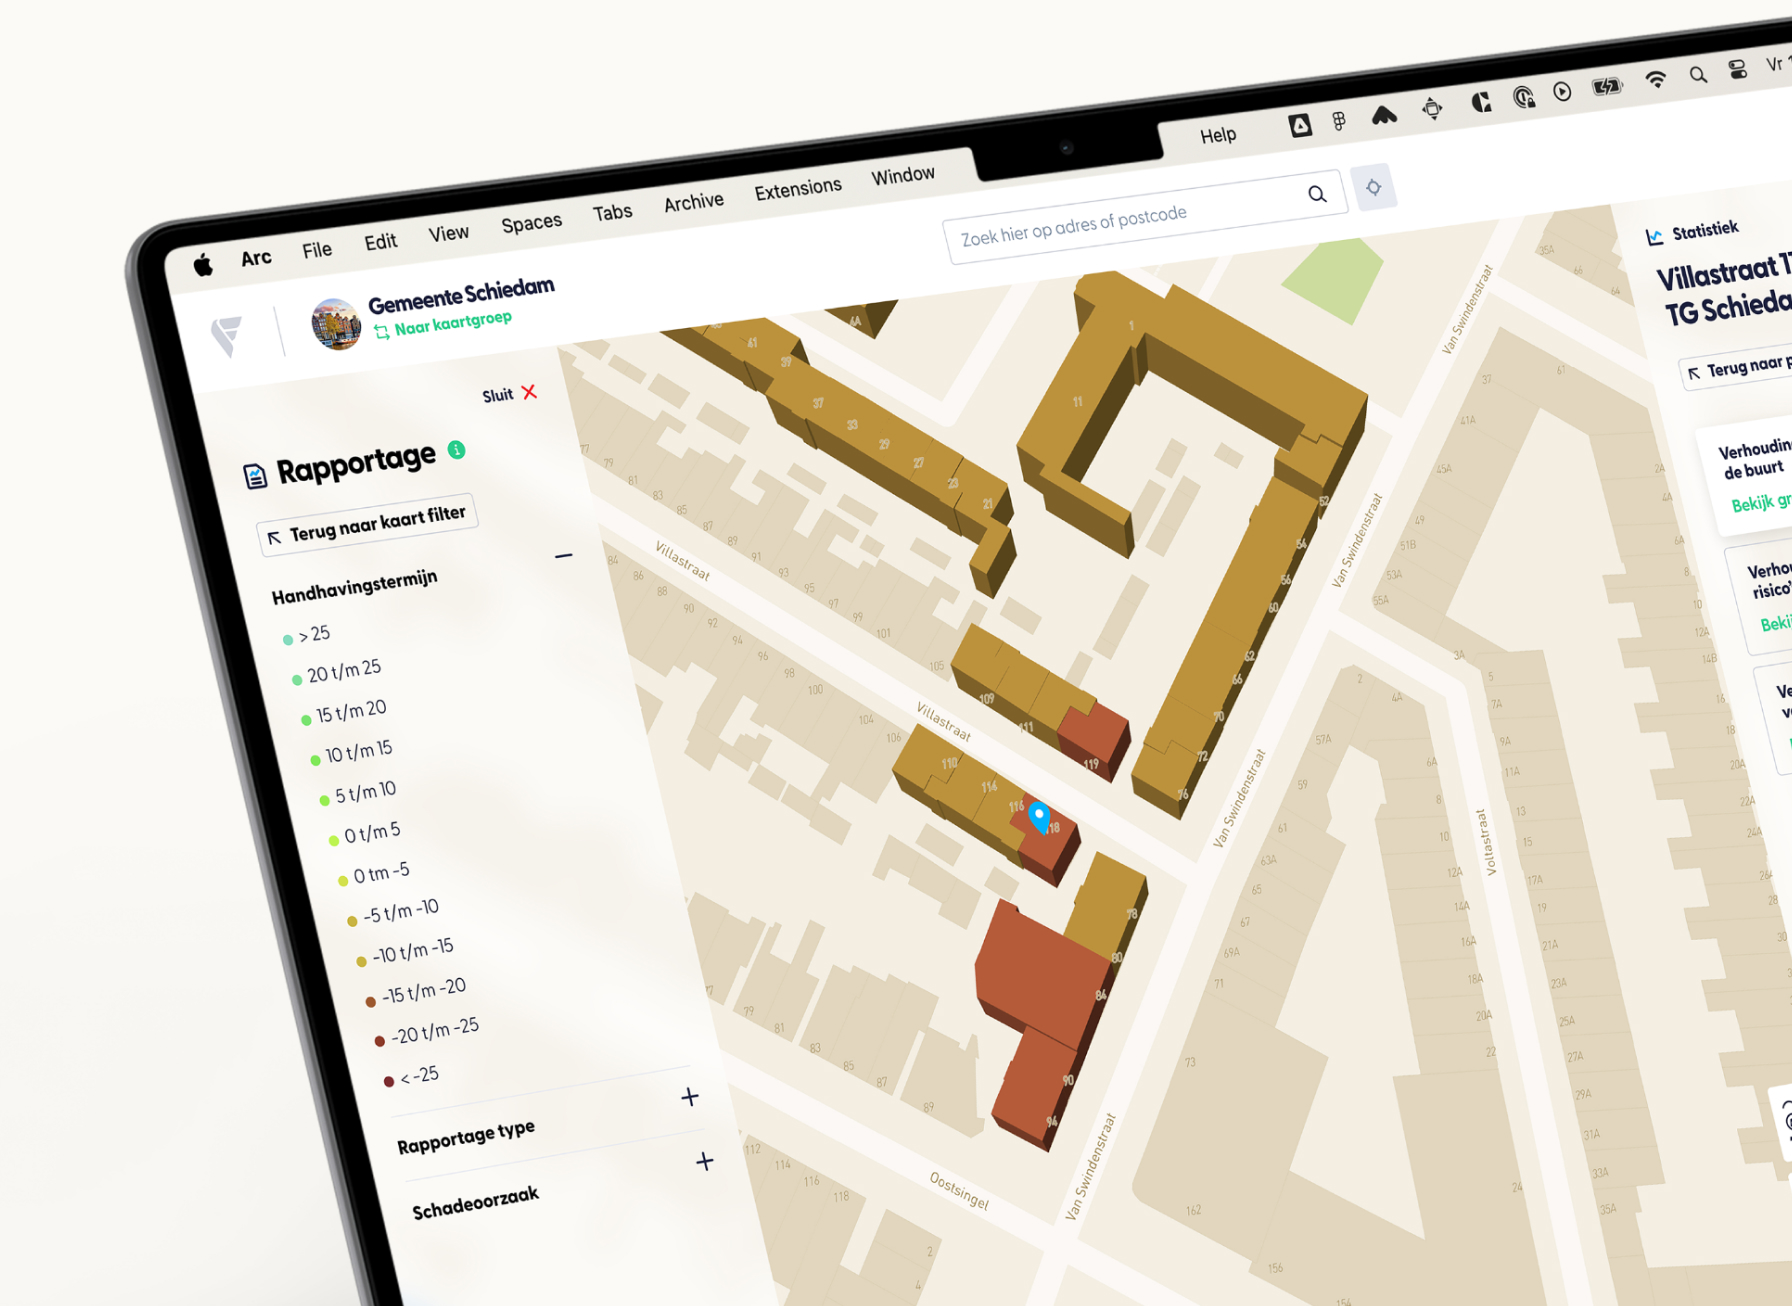The height and width of the screenshot is (1306, 1792).
Task: Click the GPS locate icon beside the search bar
Action: tap(1374, 187)
